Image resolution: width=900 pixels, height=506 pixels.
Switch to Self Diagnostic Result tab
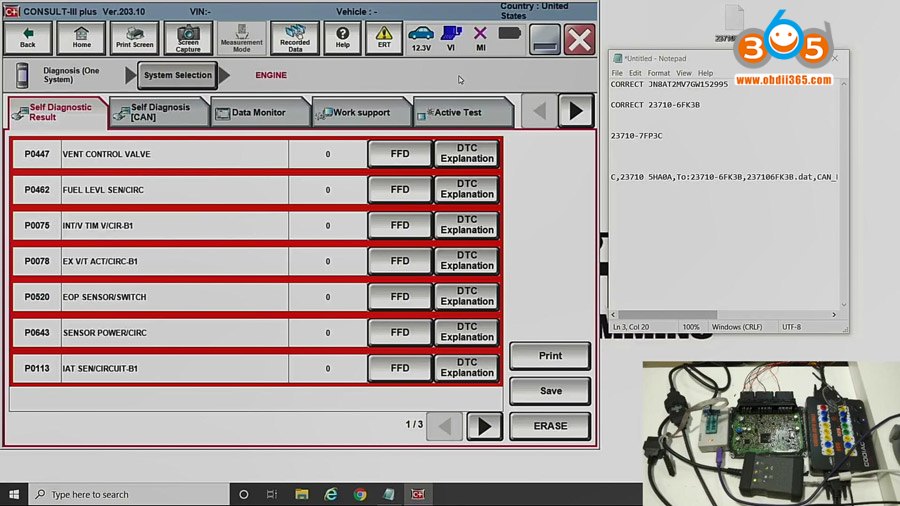[x=58, y=112]
